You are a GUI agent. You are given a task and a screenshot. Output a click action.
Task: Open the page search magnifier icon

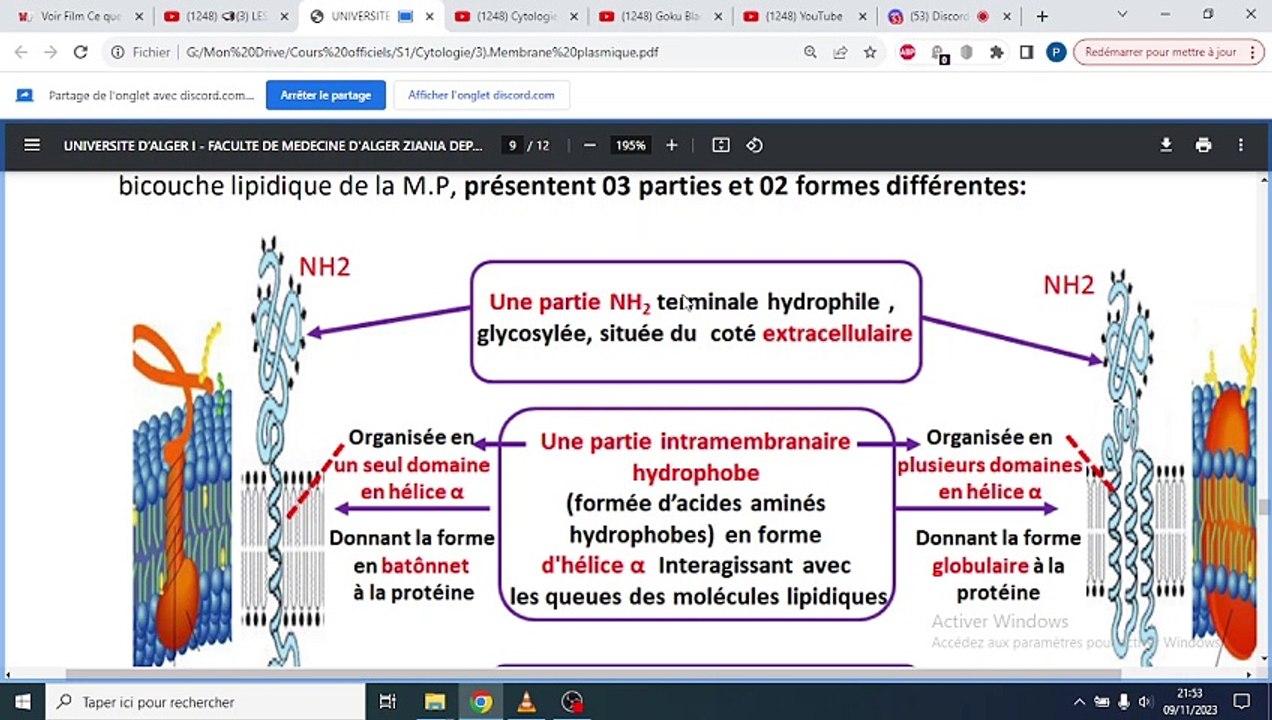point(810,52)
